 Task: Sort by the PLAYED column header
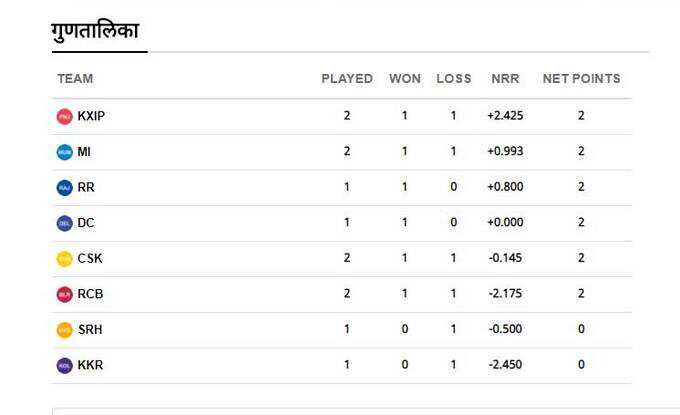pyautogui.click(x=347, y=78)
